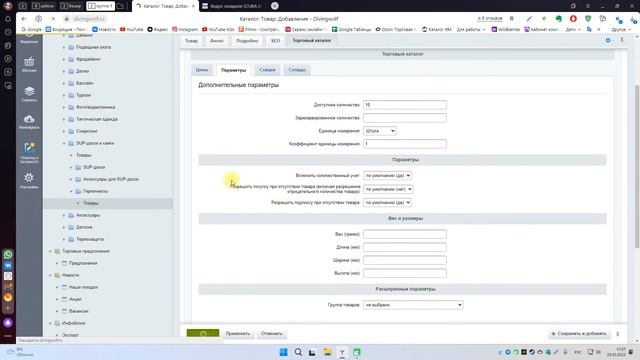Open the YouTube bookmark
The image size is (640, 360).
pos(131,29)
